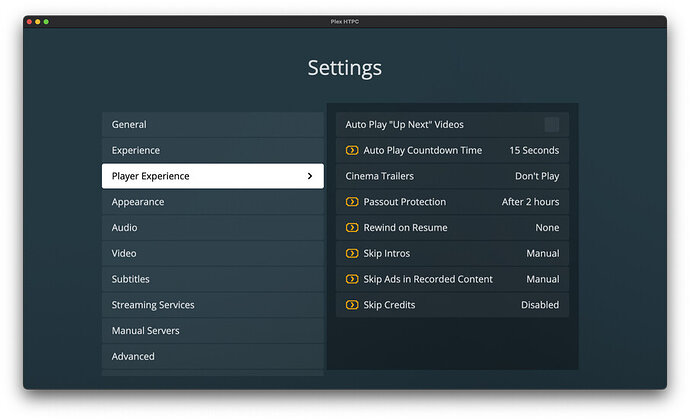Open the Appearance settings category
The width and height of the screenshot is (690, 420).
(x=213, y=202)
